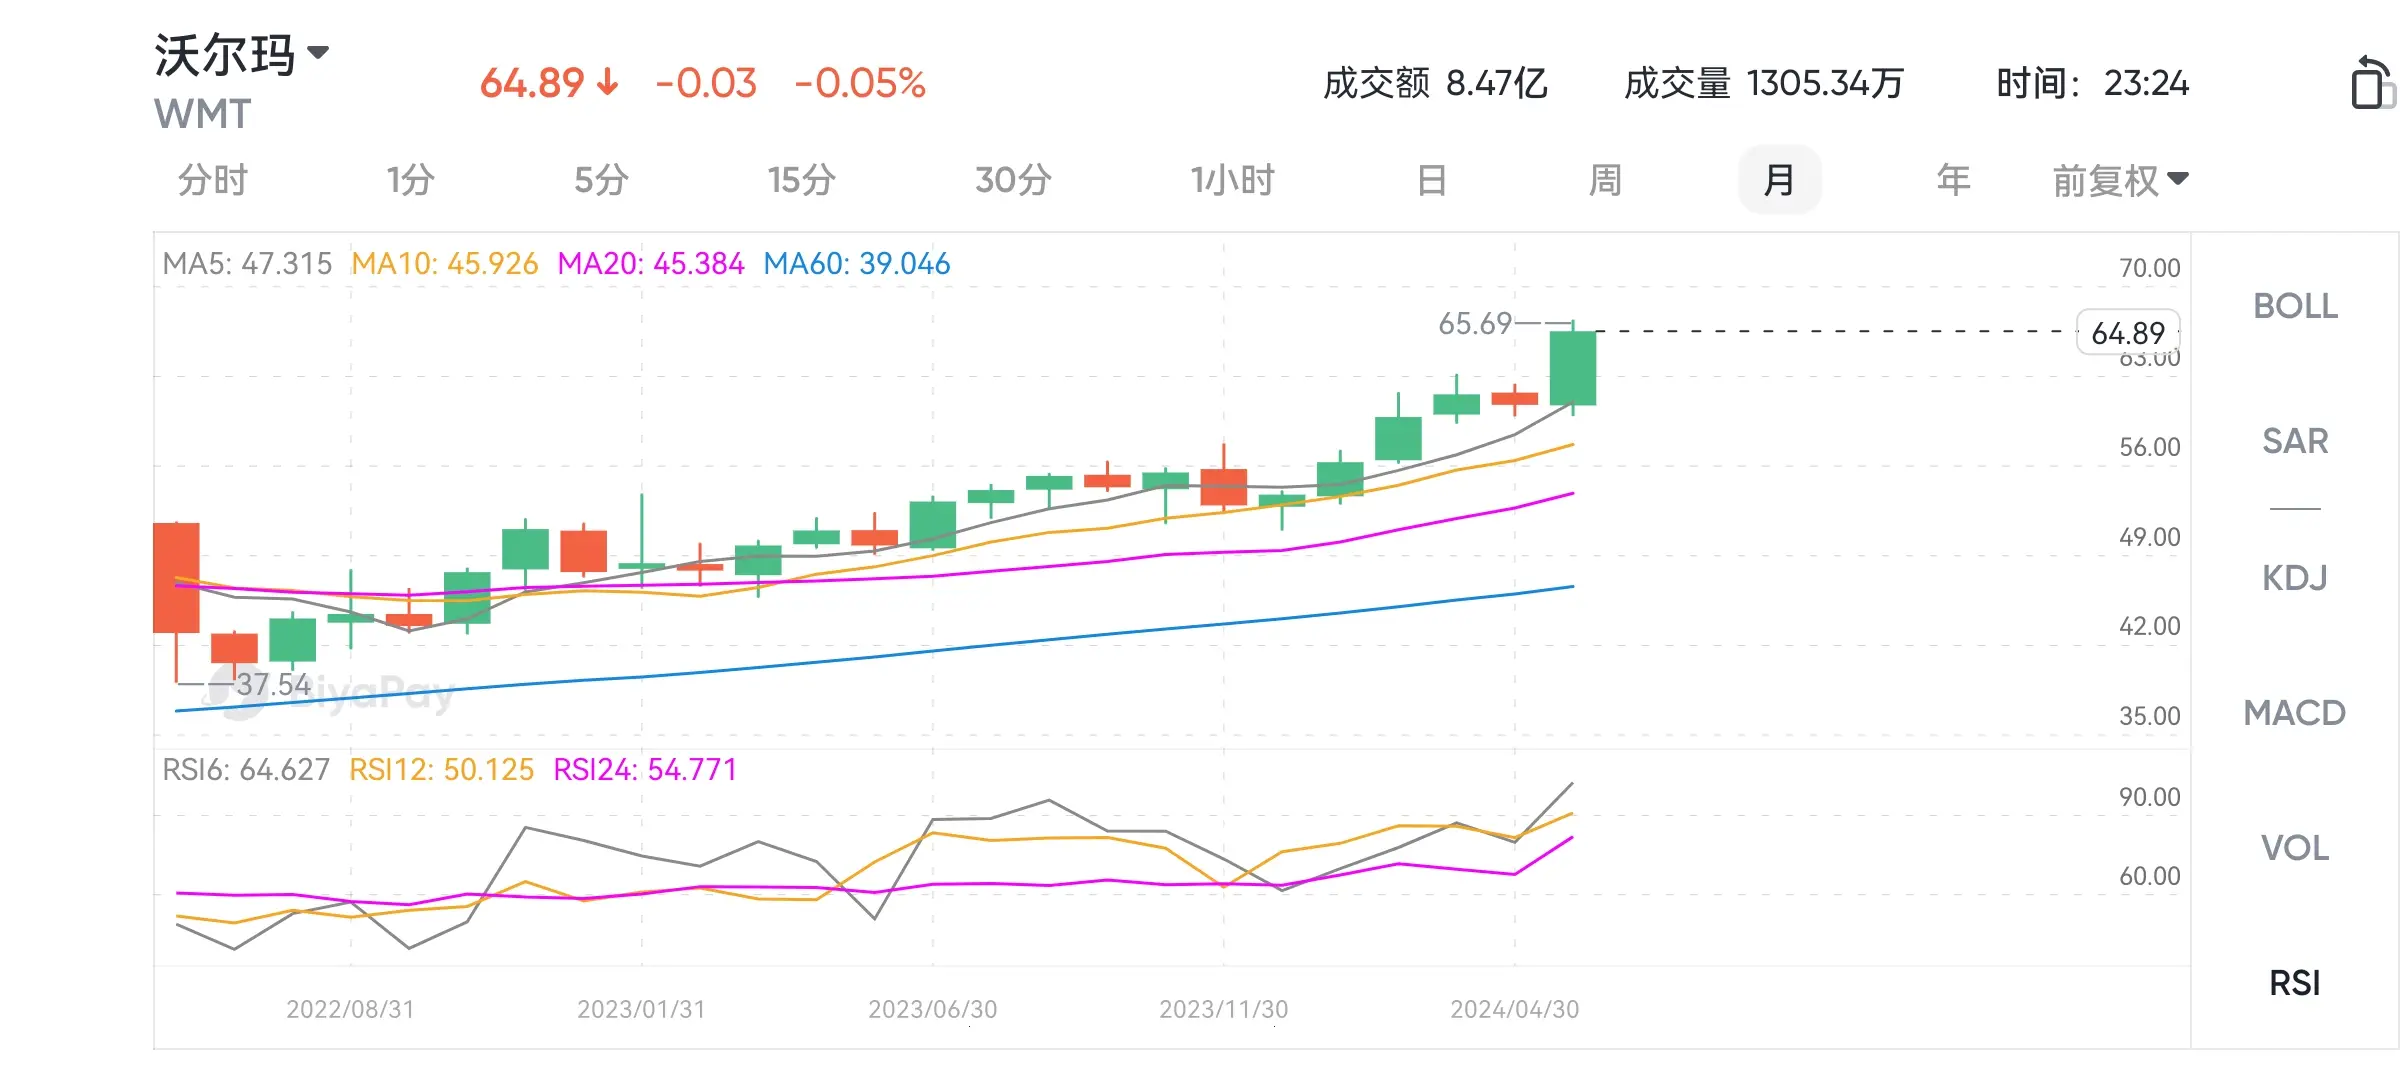Select the RSI indicator

(2295, 983)
